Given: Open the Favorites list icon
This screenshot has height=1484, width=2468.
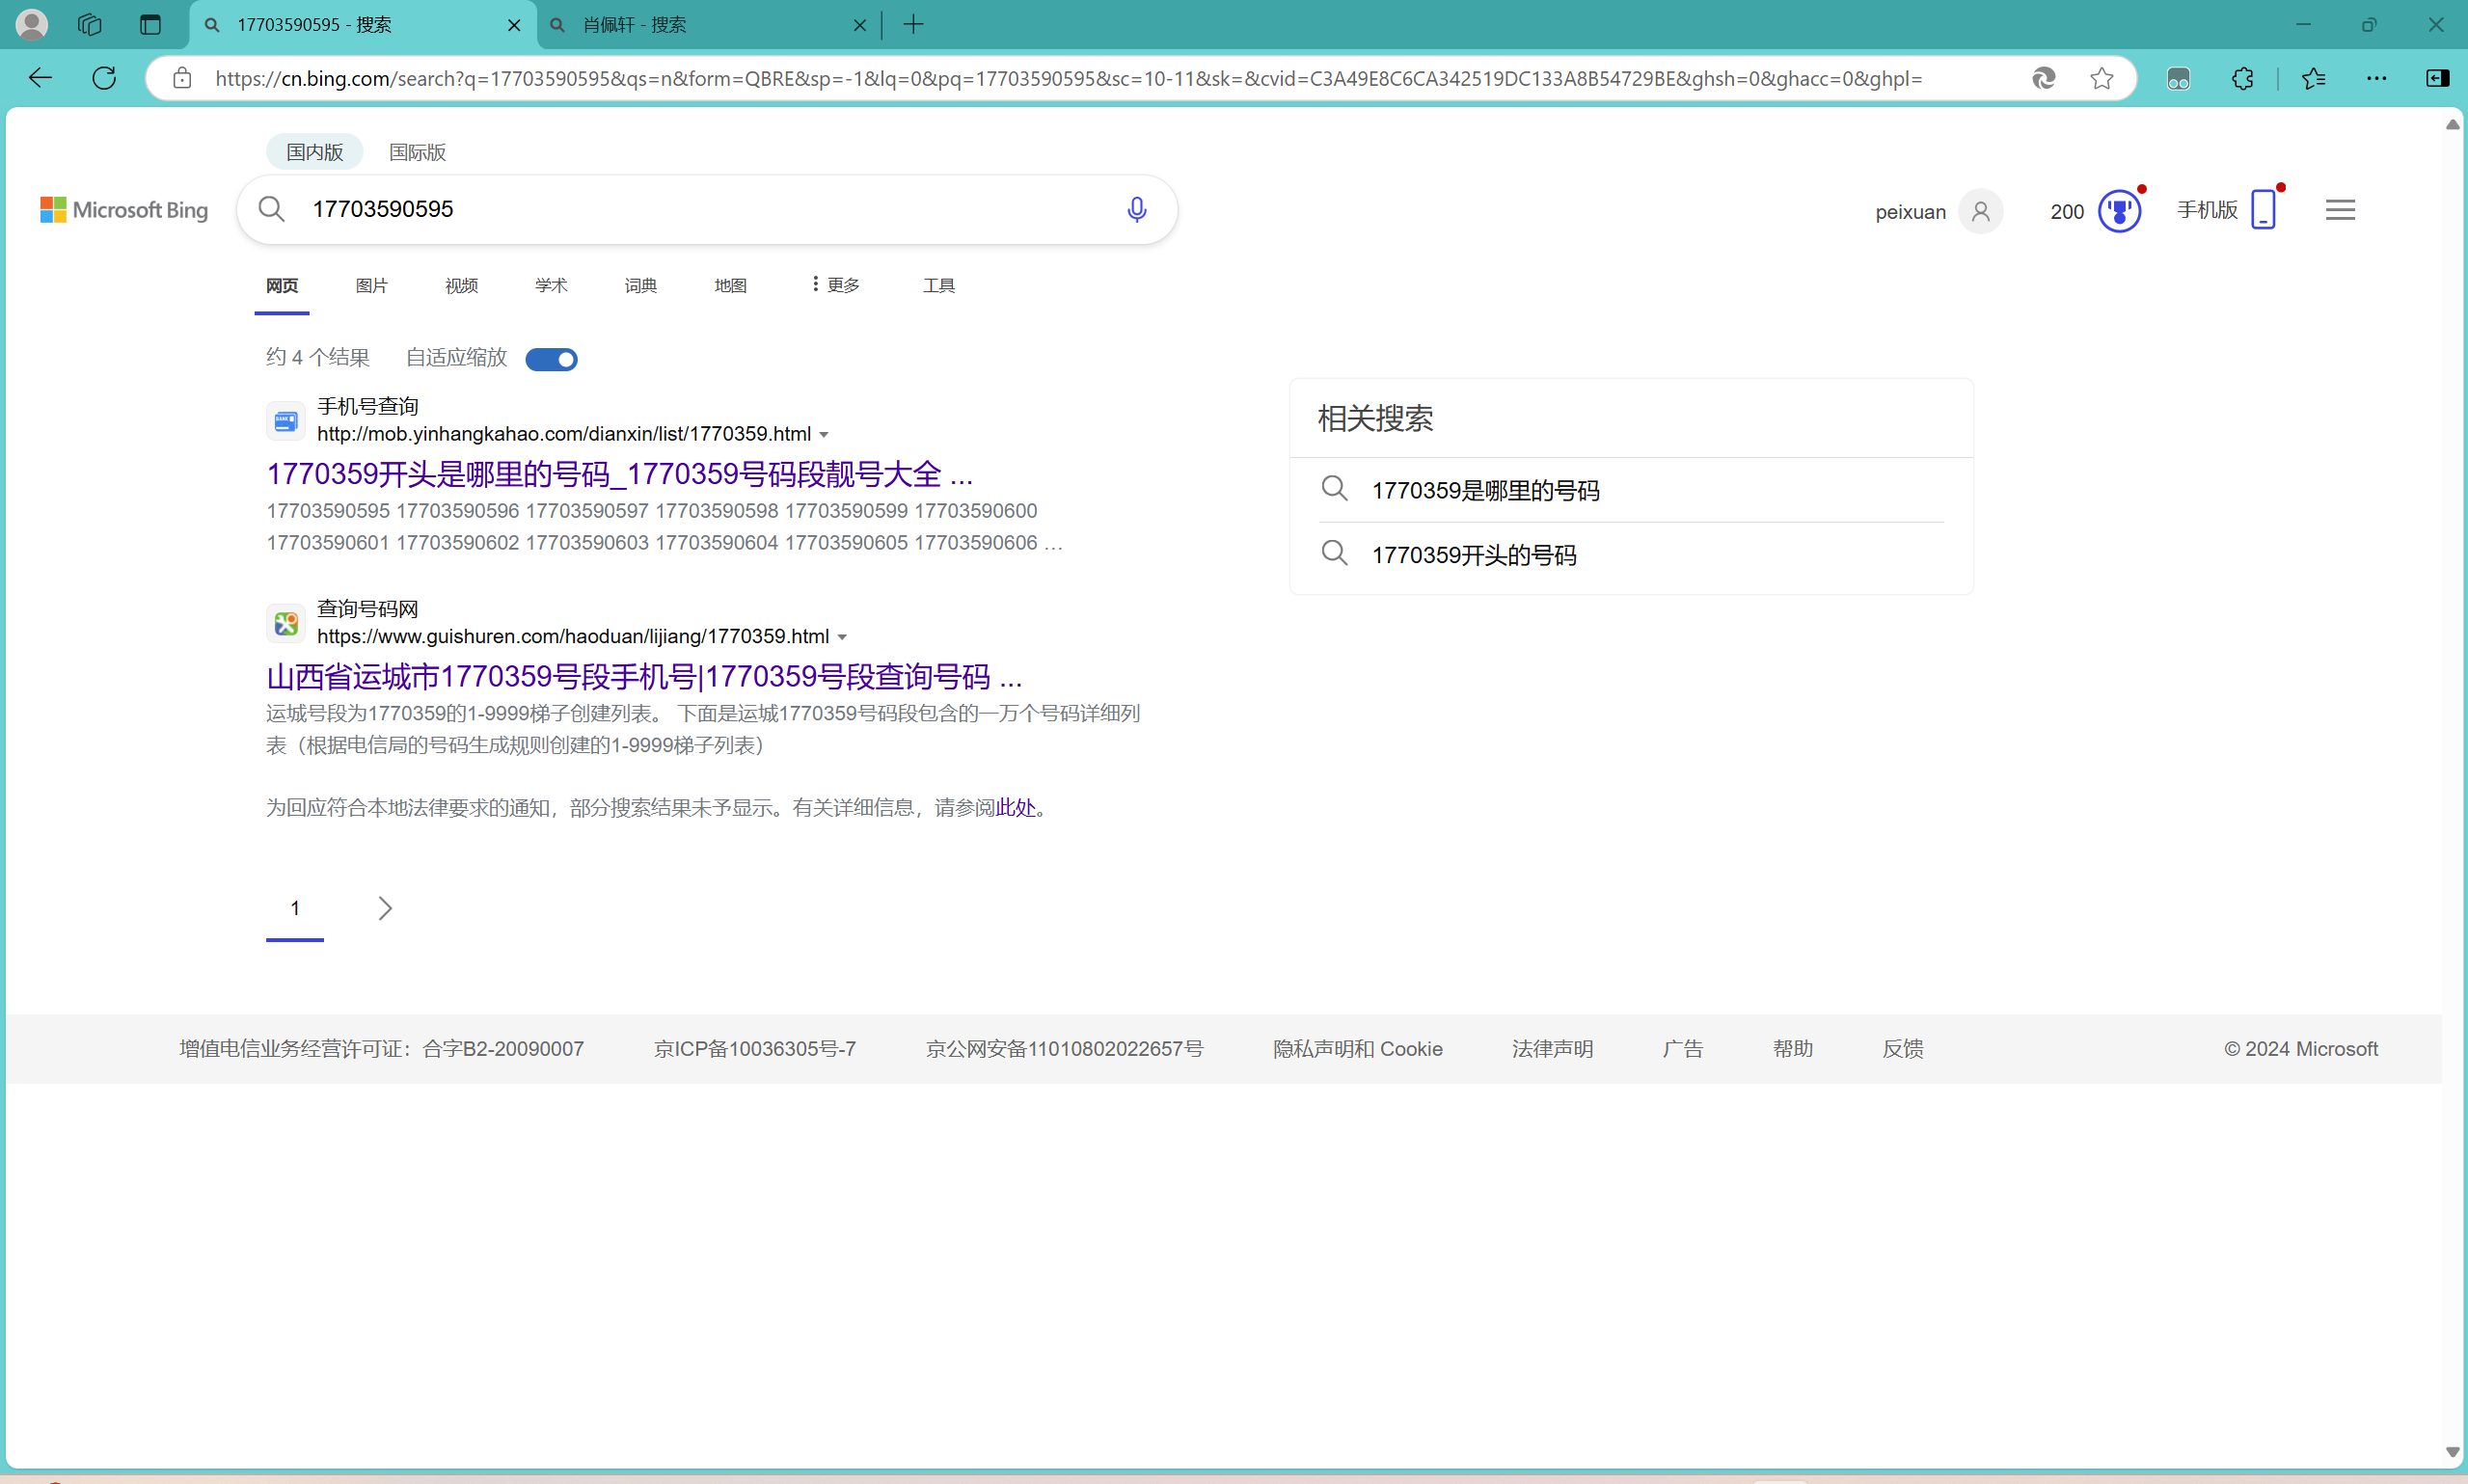Looking at the screenshot, I should (2314, 78).
